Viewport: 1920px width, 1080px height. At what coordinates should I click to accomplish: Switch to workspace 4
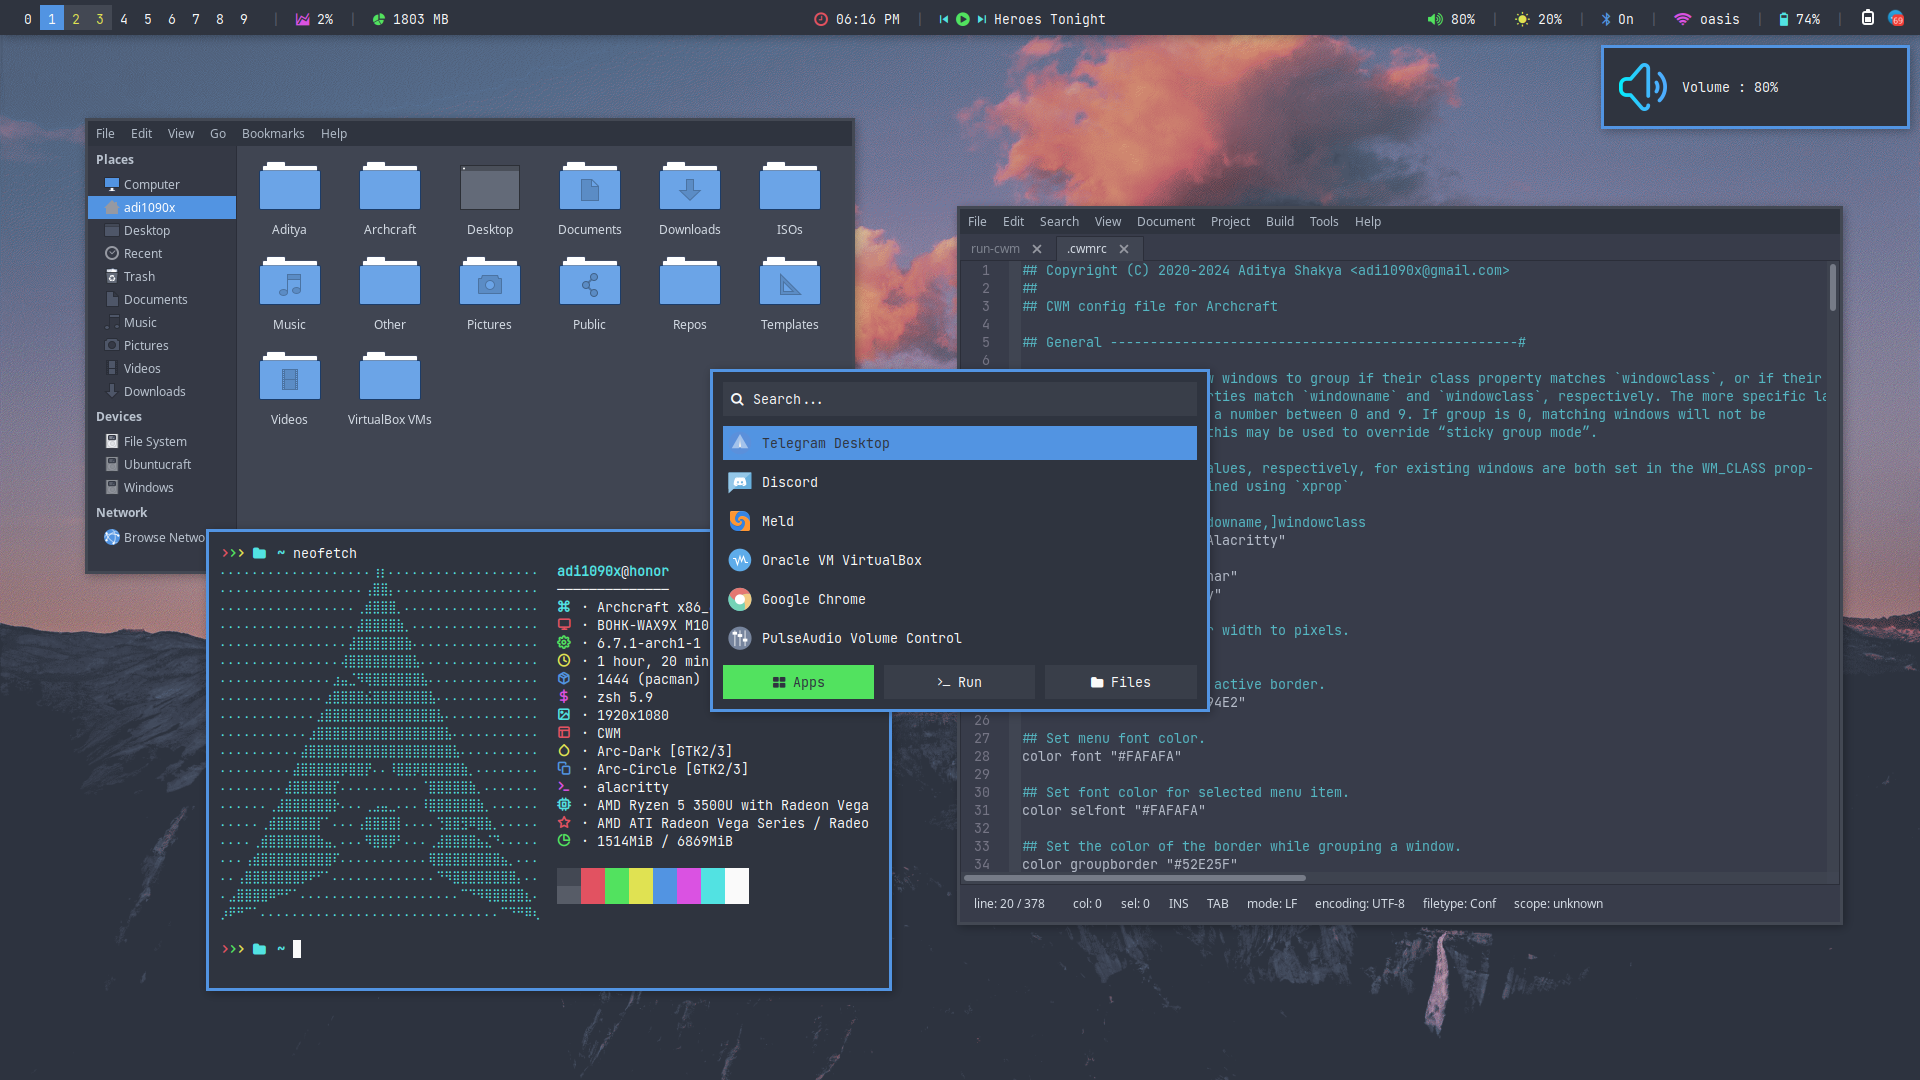pyautogui.click(x=124, y=19)
